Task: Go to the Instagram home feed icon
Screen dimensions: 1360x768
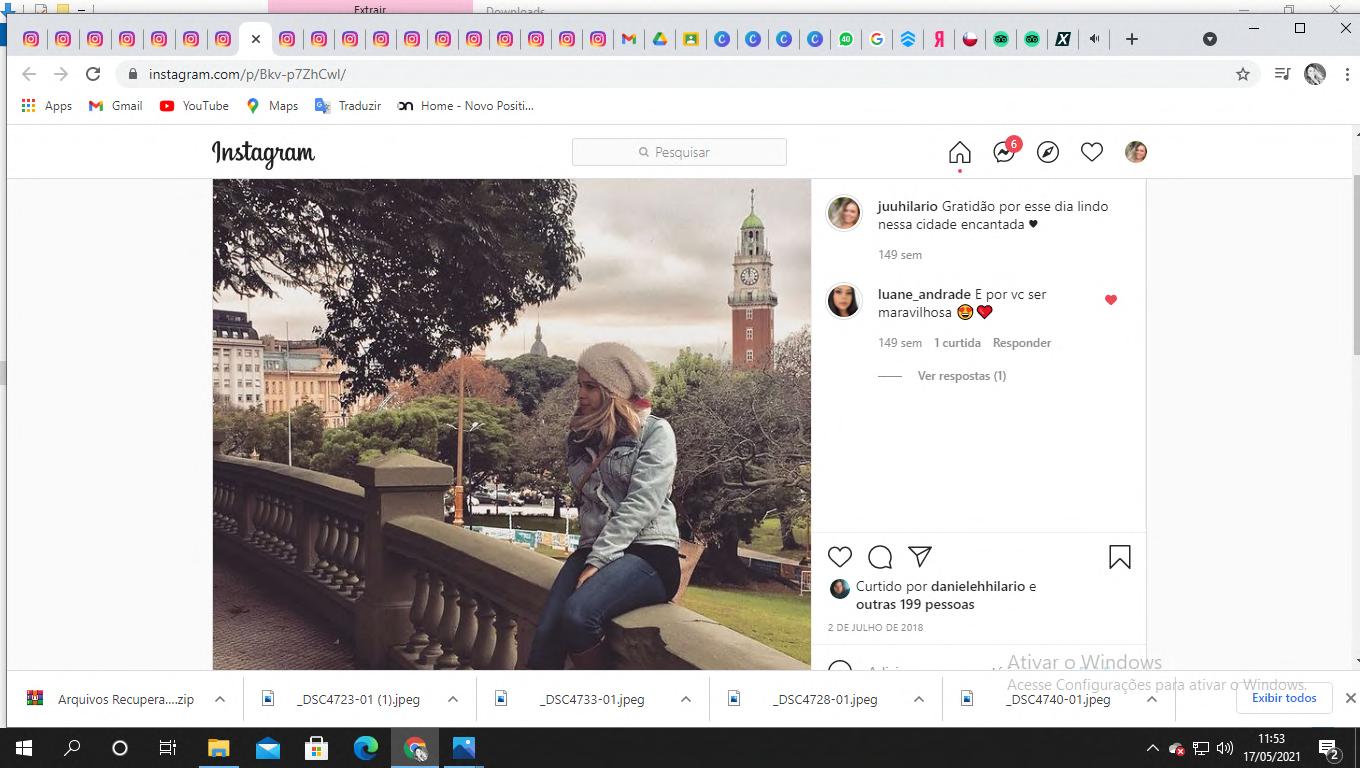Action: pos(959,152)
